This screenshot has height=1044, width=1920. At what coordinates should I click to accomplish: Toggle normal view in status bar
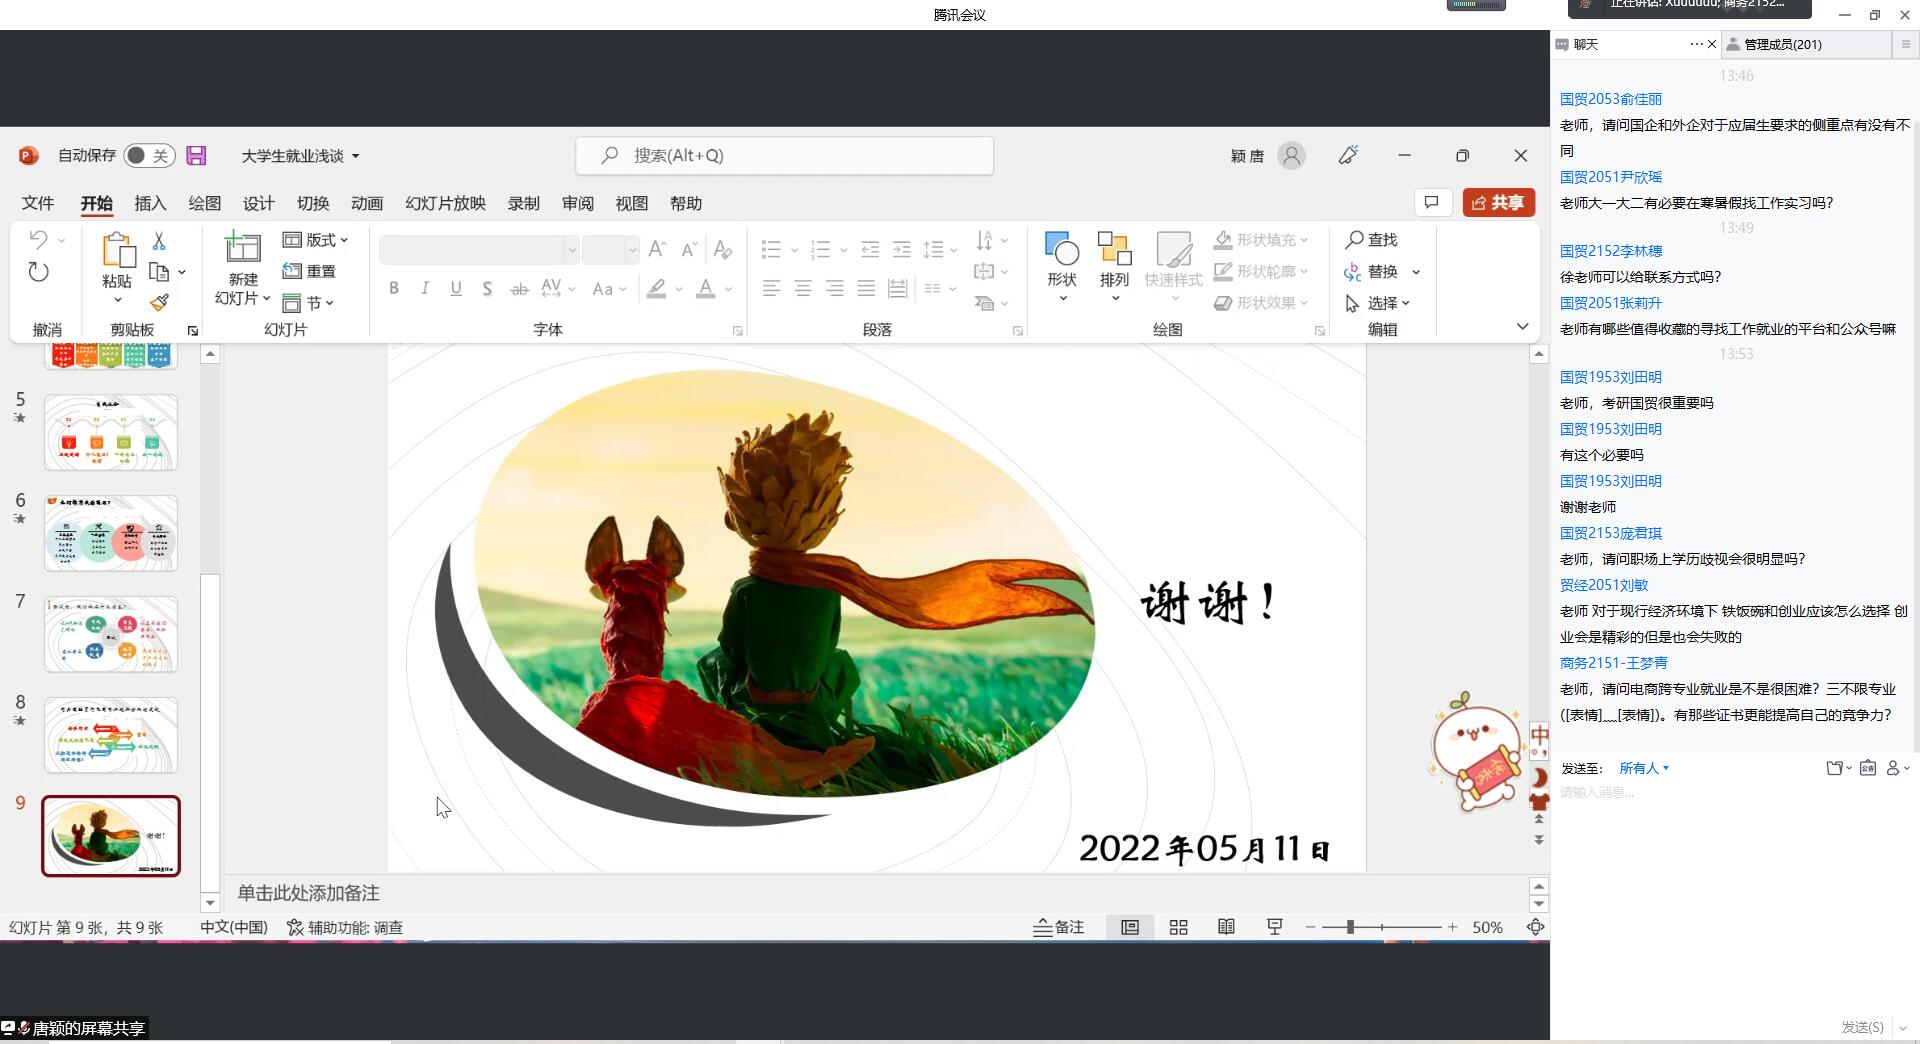pyautogui.click(x=1130, y=927)
